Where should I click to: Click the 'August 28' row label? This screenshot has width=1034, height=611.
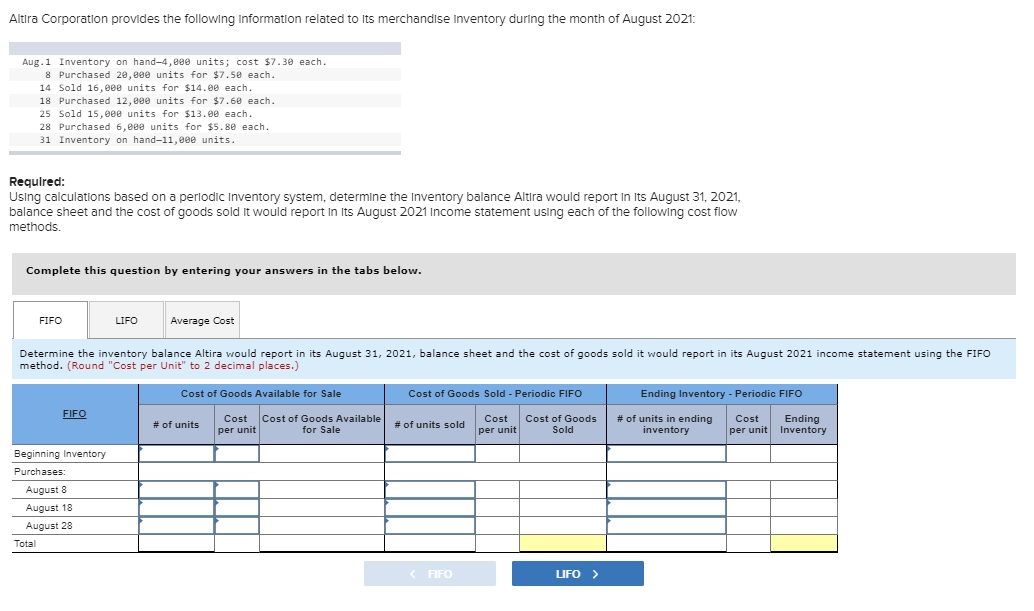tap(49, 525)
